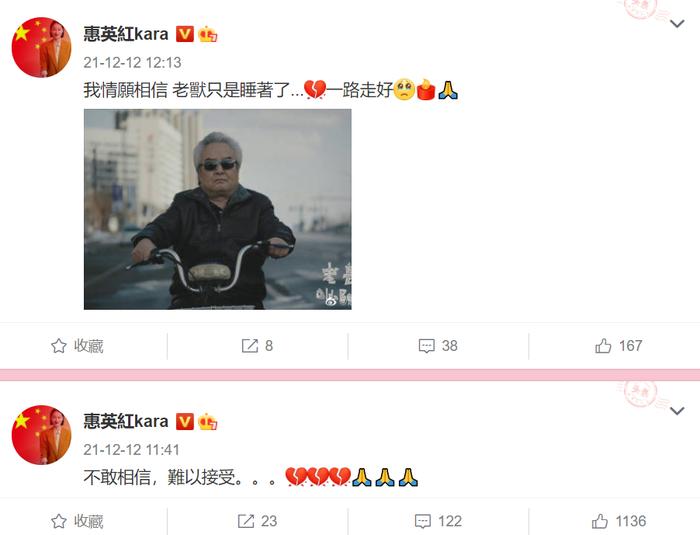Open the profile avatar of first post
The image size is (700, 535).
(x=42, y=47)
